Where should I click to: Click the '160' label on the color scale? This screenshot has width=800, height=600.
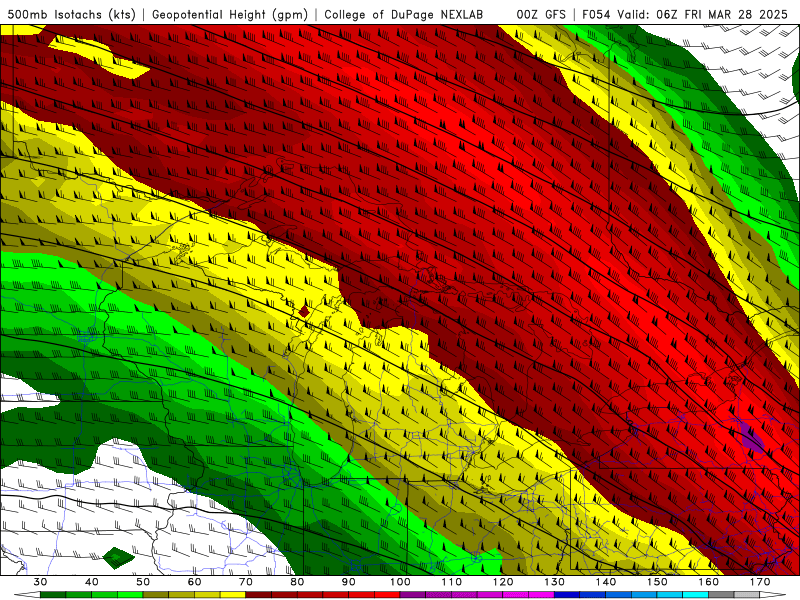(709, 582)
